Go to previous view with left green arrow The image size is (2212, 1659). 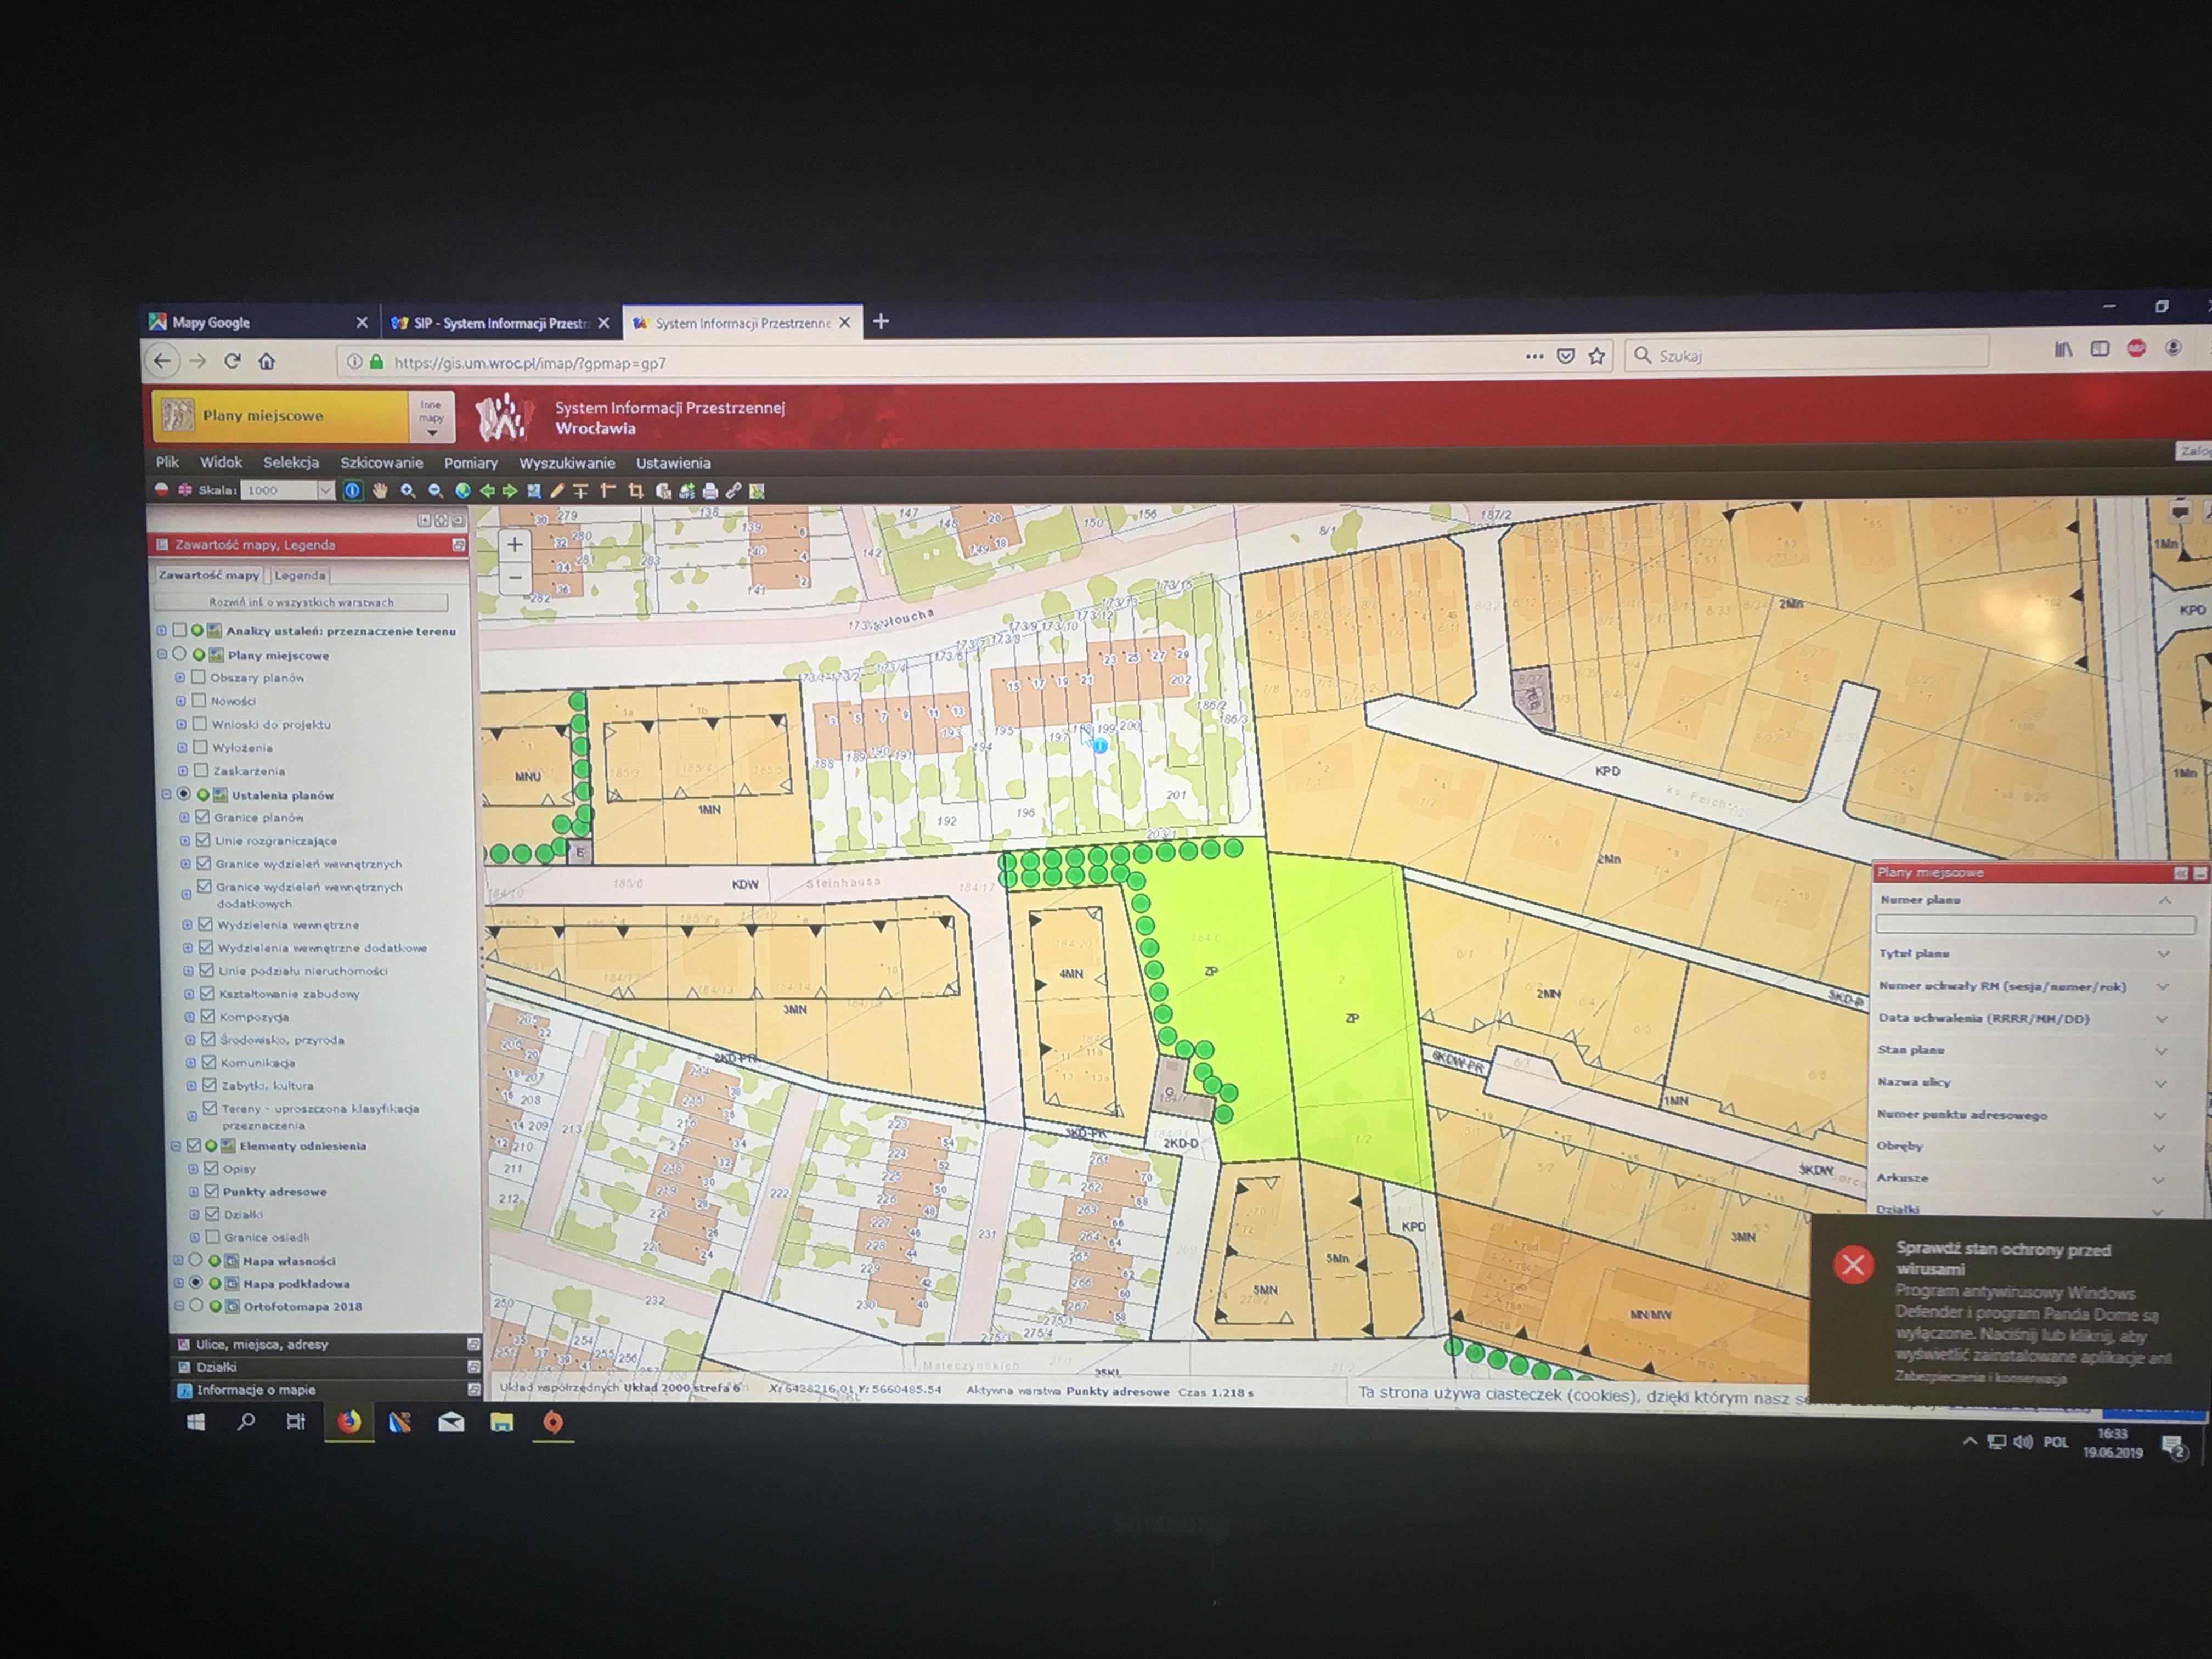pyautogui.click(x=487, y=490)
